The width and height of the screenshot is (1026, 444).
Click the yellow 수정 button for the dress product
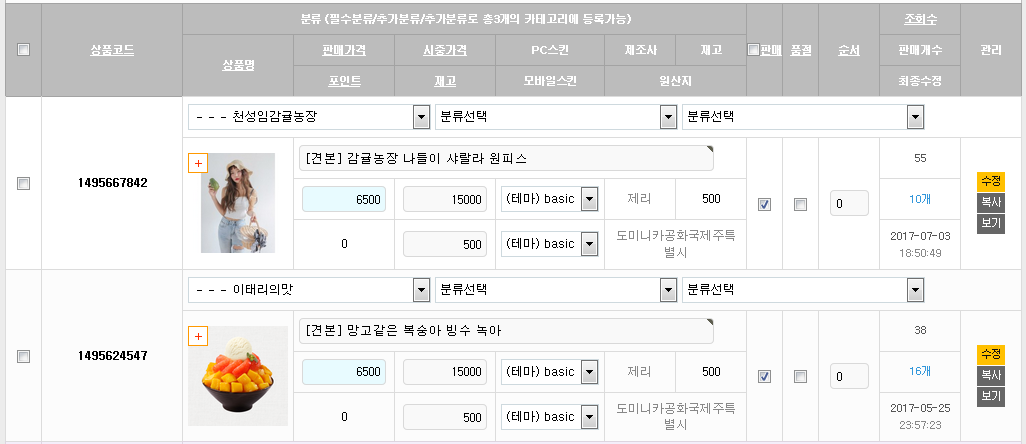990,181
